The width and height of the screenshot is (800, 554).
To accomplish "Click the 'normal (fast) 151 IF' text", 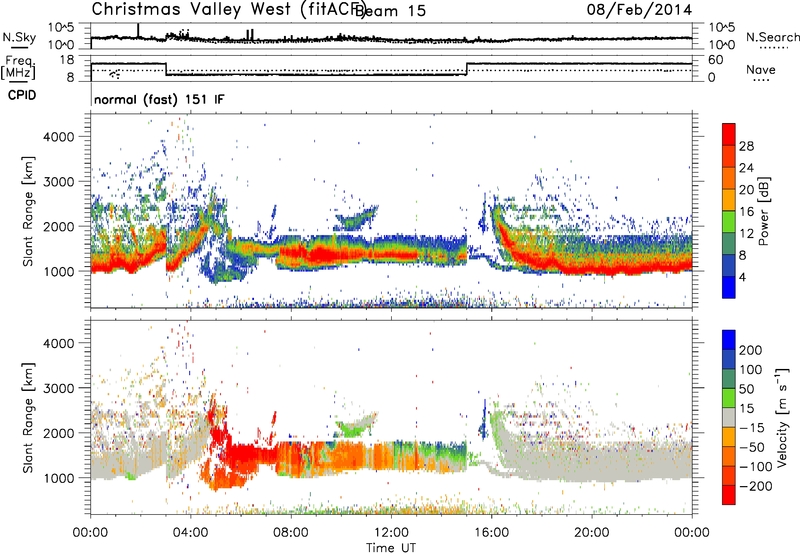I will [159, 99].
